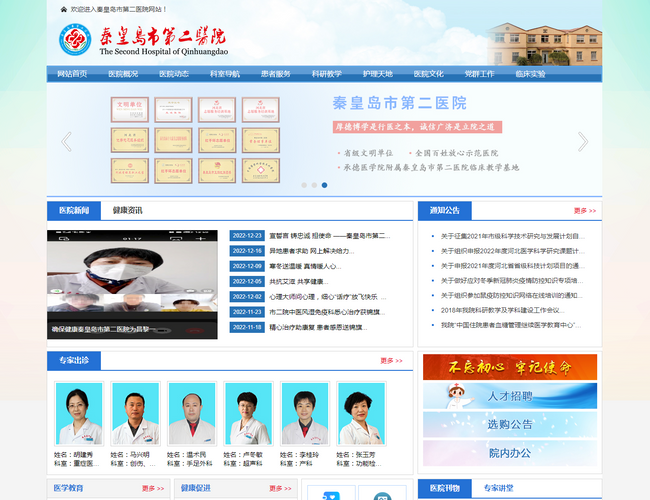Select the second carousel indicator dot

(314, 185)
